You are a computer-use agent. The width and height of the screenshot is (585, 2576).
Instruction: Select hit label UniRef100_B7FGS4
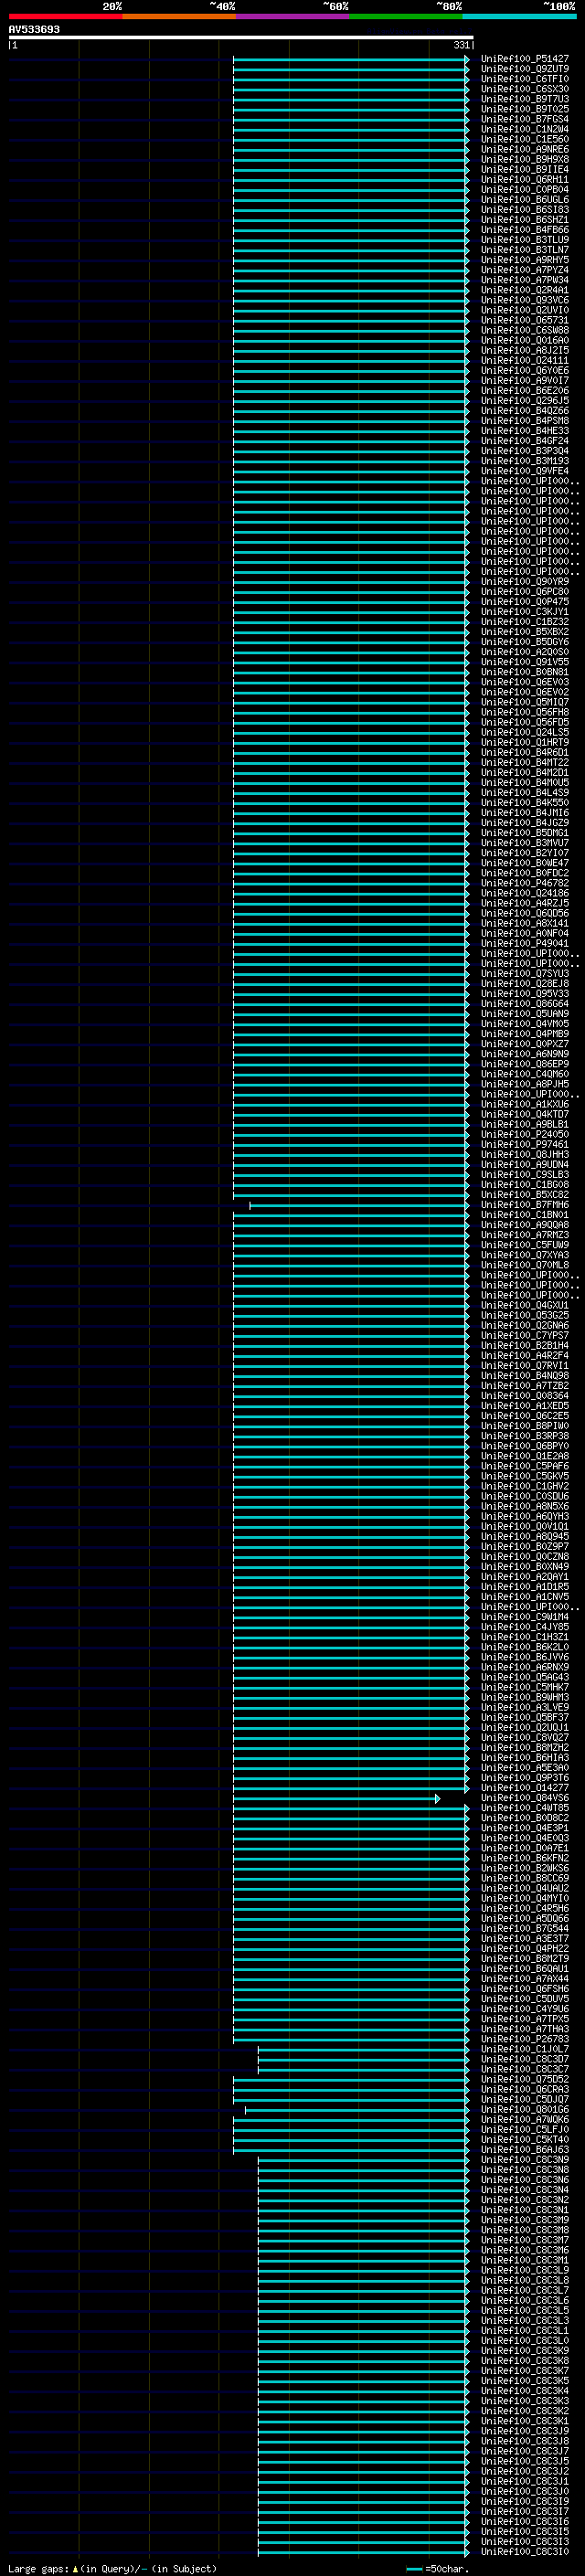[x=525, y=119]
